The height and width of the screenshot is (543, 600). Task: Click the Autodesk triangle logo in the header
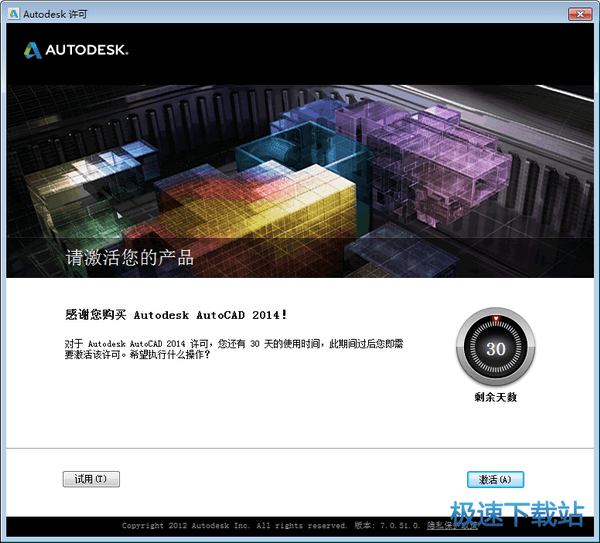[32, 49]
